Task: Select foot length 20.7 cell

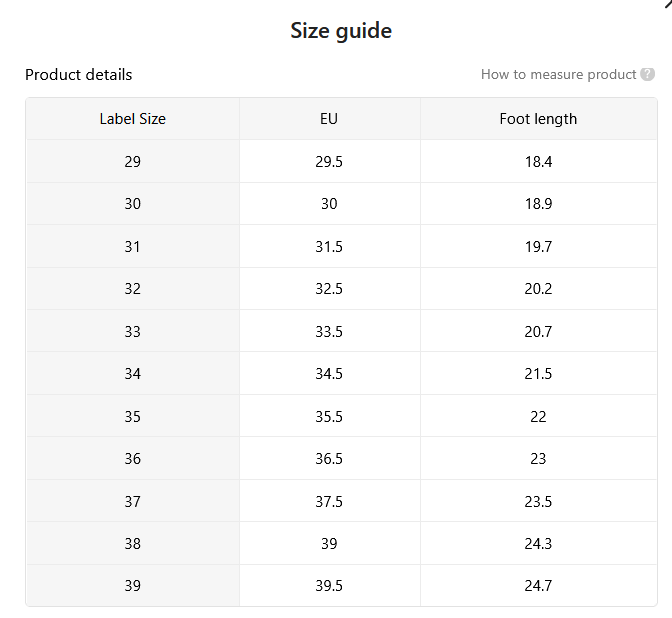Action: click(538, 331)
